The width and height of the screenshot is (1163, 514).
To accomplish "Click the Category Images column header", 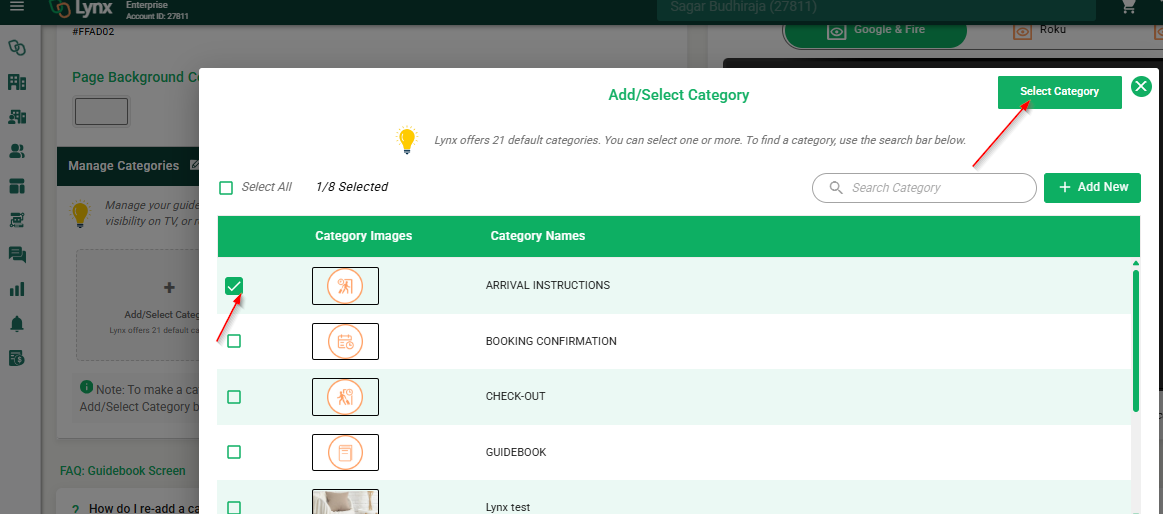I will coord(363,236).
